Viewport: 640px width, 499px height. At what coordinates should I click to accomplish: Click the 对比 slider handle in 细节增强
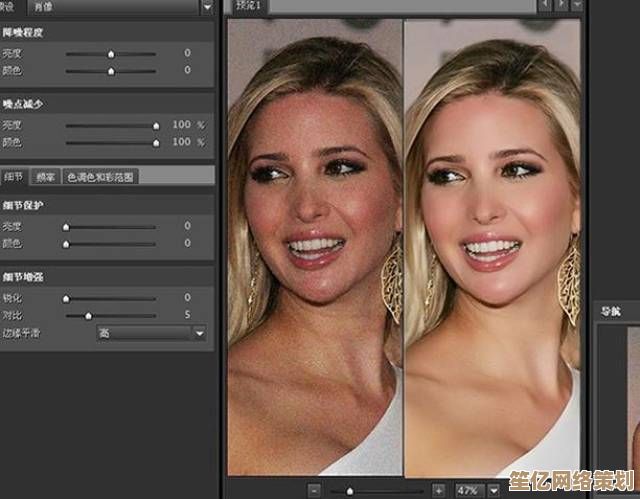point(88,315)
